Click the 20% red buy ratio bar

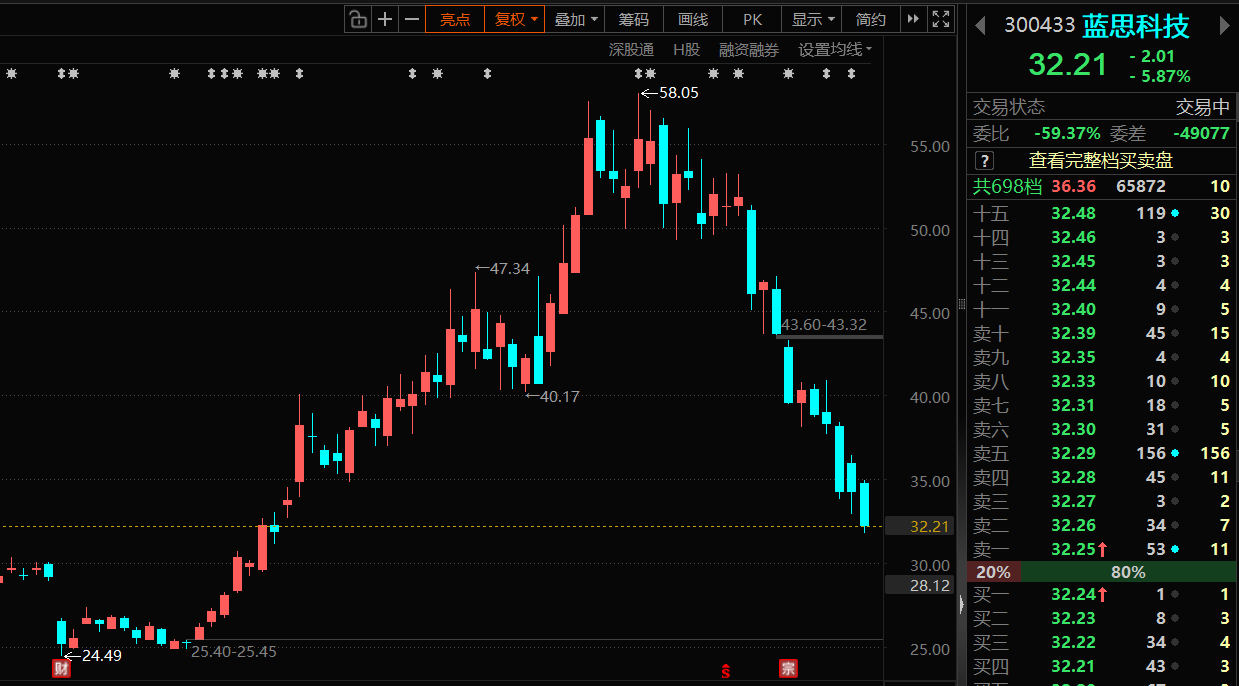tap(993, 573)
